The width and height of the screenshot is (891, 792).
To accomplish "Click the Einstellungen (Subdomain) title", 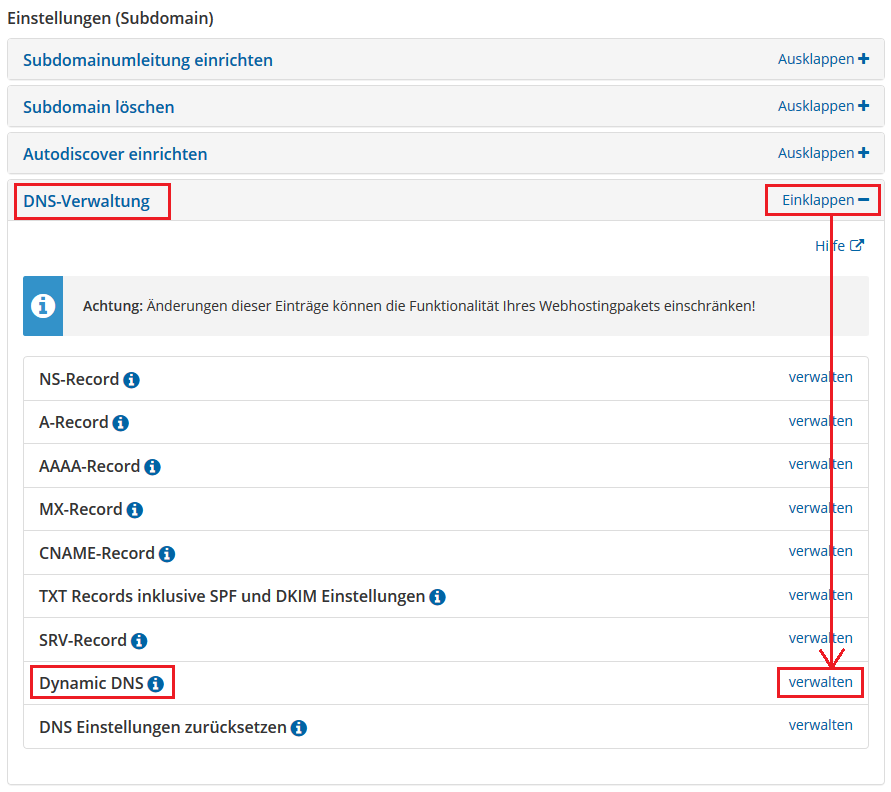I will (x=110, y=18).
